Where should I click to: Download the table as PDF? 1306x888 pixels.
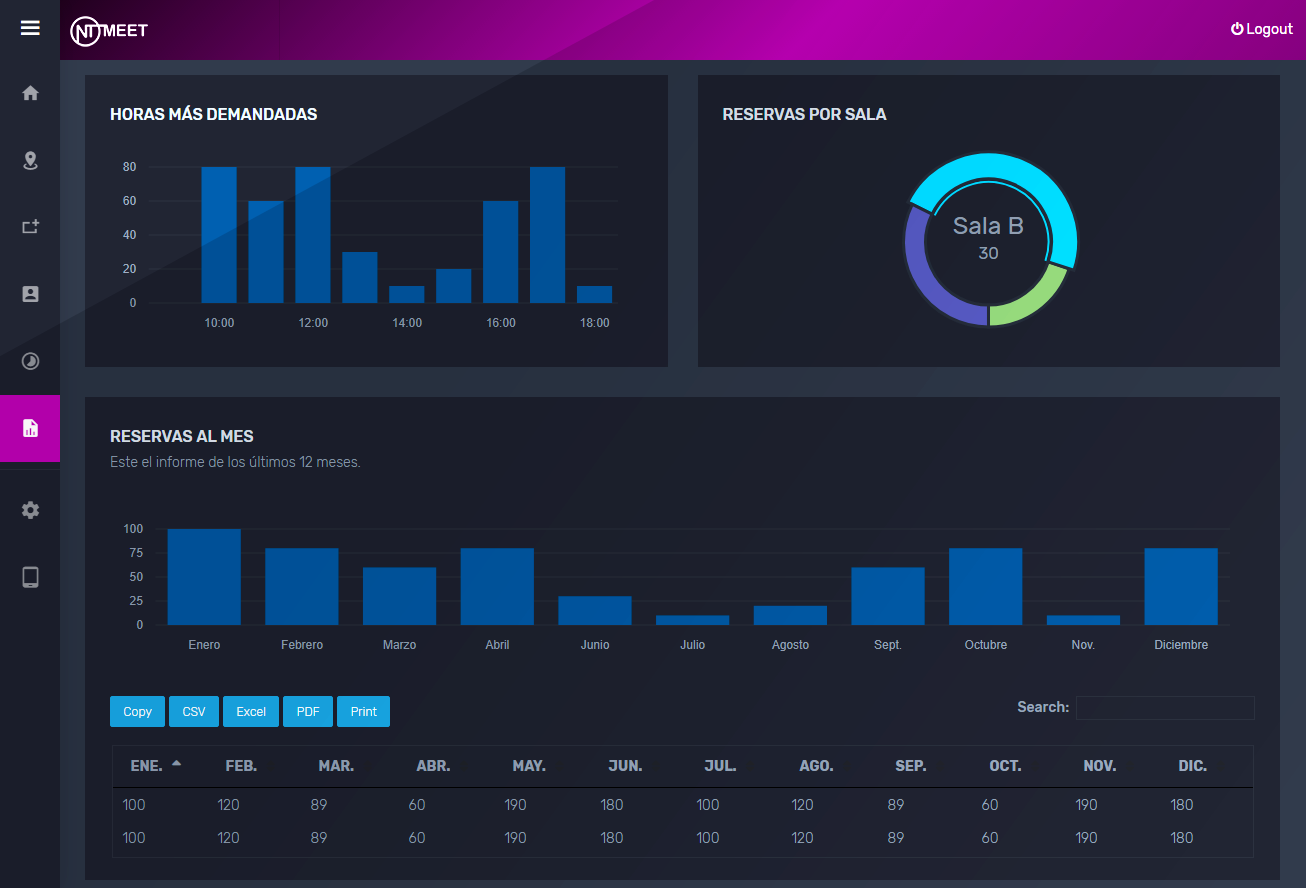pyautogui.click(x=308, y=712)
